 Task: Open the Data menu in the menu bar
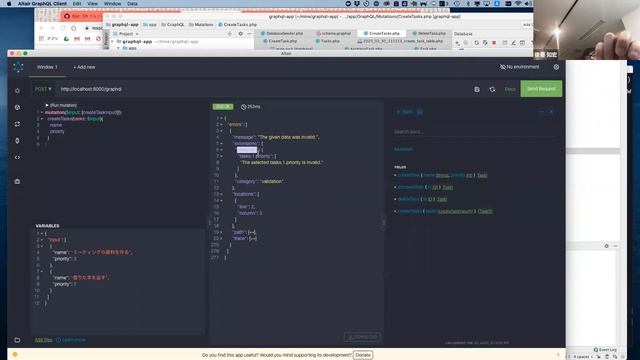click(x=132, y=4)
